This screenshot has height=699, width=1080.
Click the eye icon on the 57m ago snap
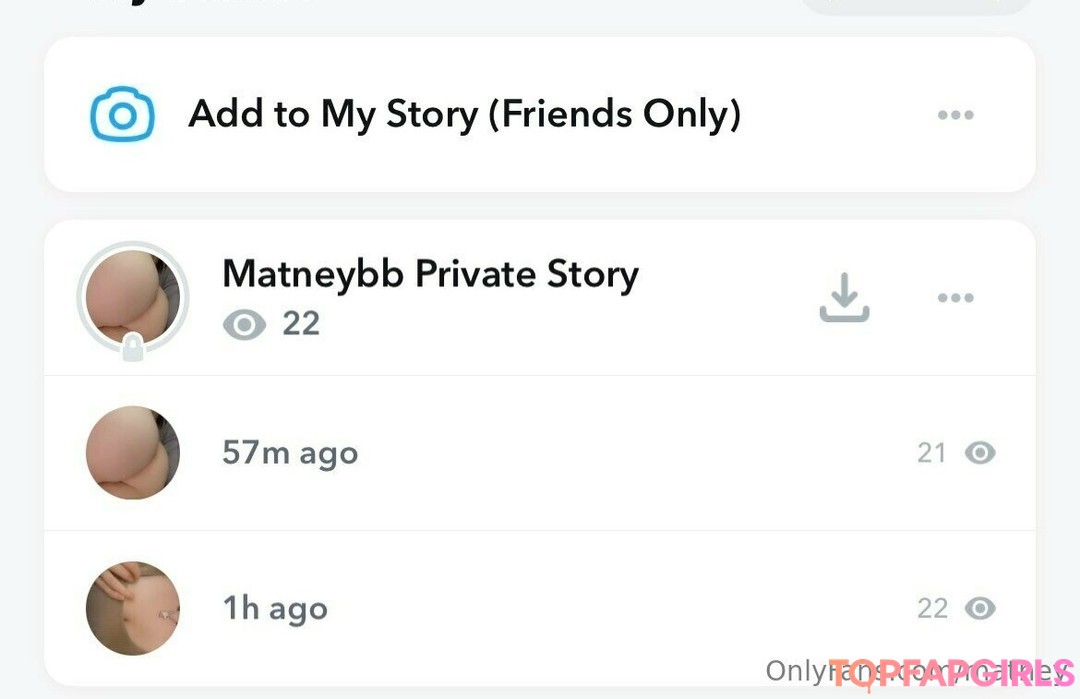tap(980, 453)
